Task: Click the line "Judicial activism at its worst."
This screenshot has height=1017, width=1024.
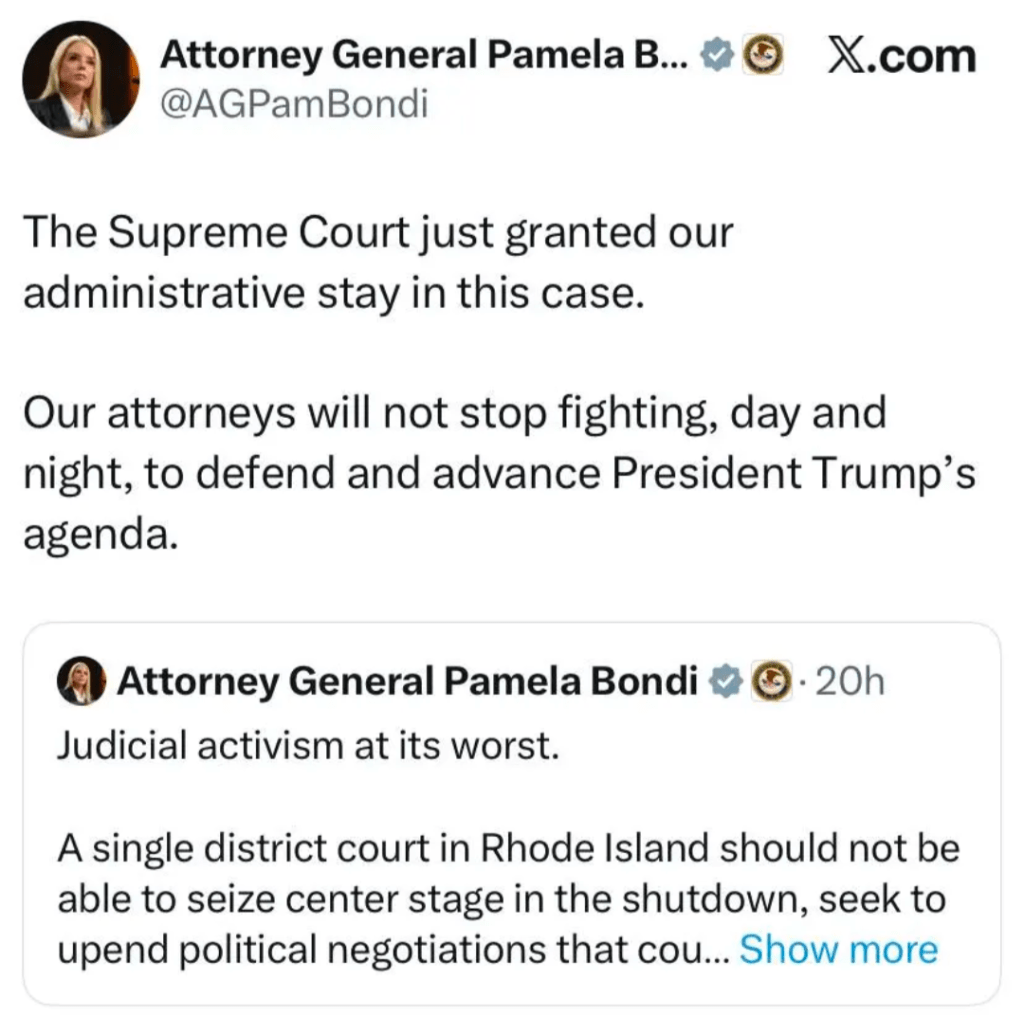Action: coord(305,746)
